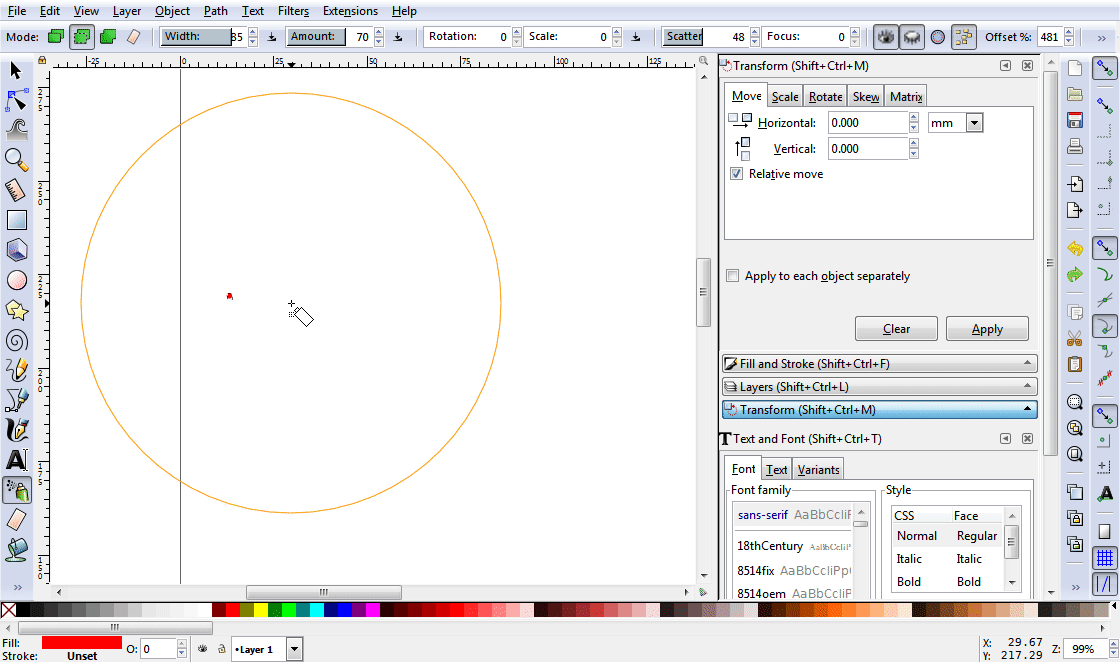Activate the Calligraphy tool

(15, 430)
